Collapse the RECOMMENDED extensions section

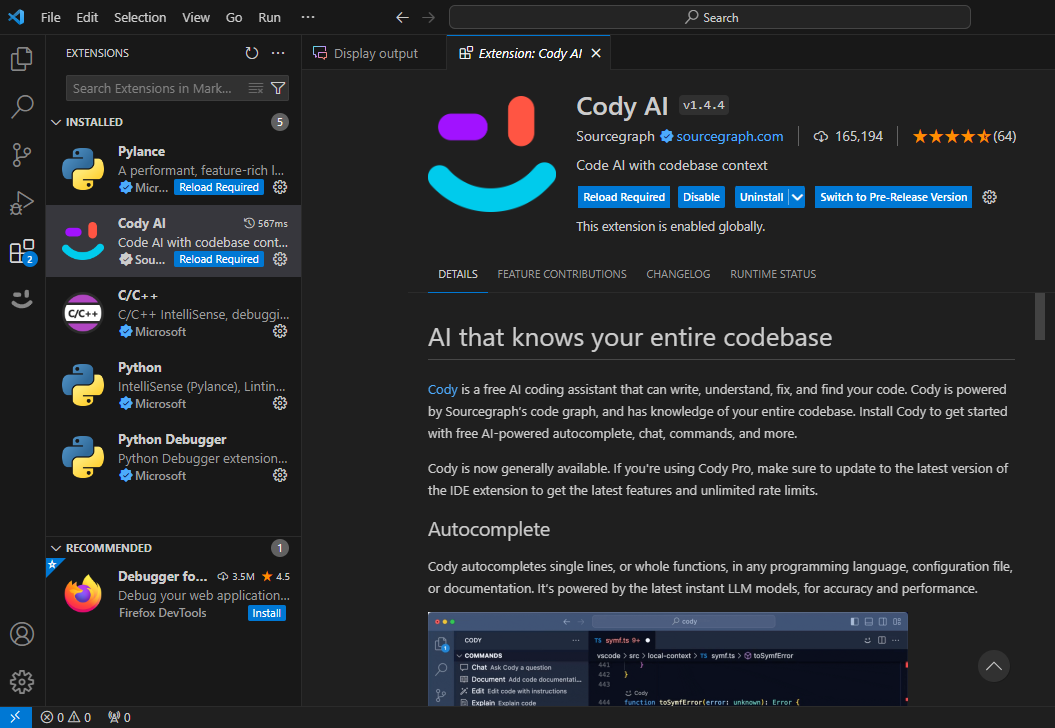point(56,547)
